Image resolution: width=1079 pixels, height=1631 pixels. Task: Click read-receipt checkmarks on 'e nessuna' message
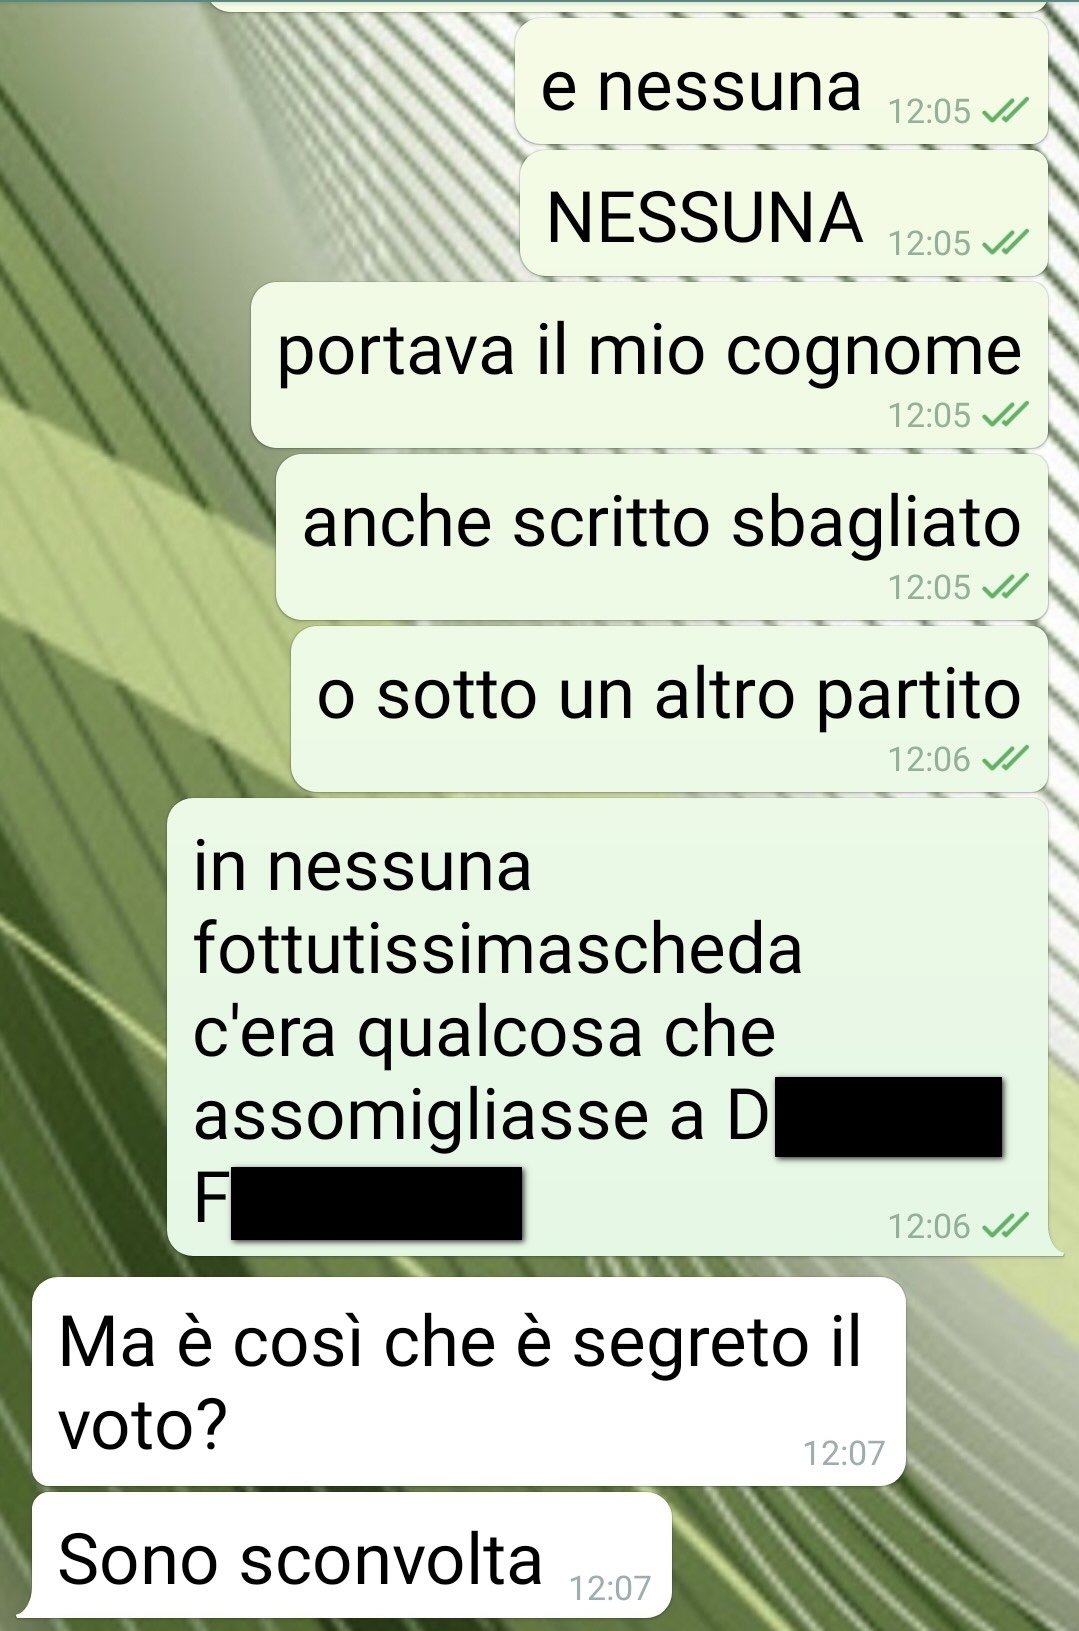point(1005,111)
